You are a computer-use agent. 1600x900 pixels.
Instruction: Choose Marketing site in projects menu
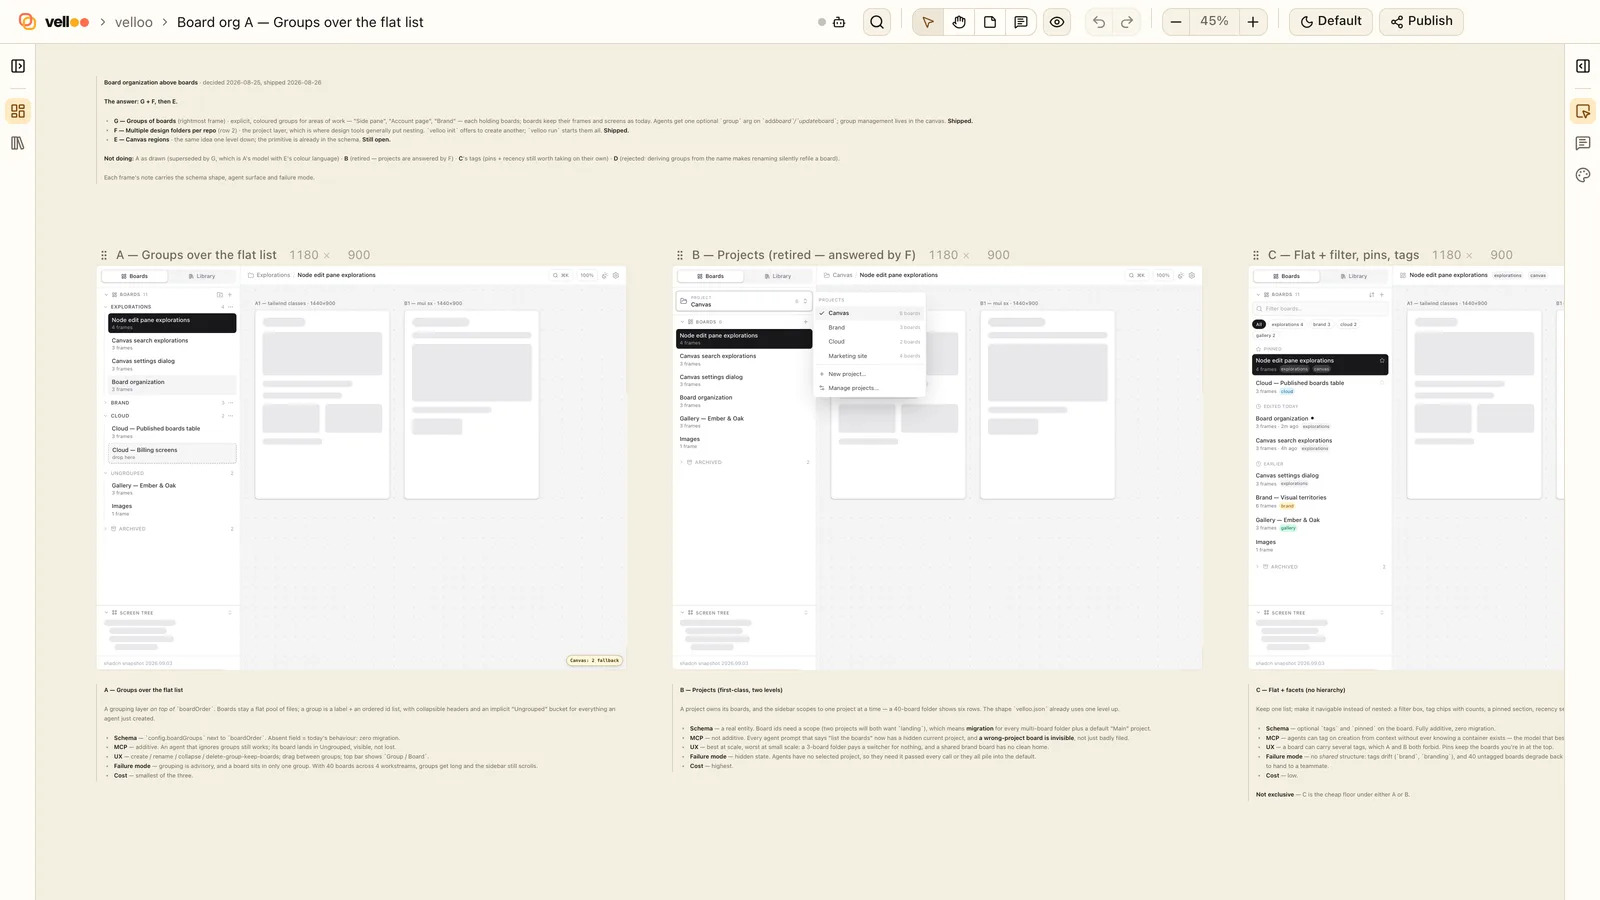point(870,356)
